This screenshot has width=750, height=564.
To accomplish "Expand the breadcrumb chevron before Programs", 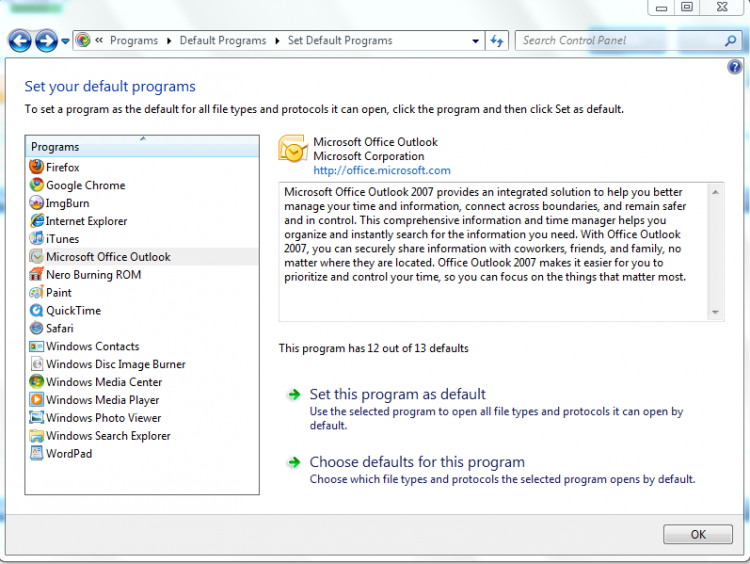I will pos(99,40).
